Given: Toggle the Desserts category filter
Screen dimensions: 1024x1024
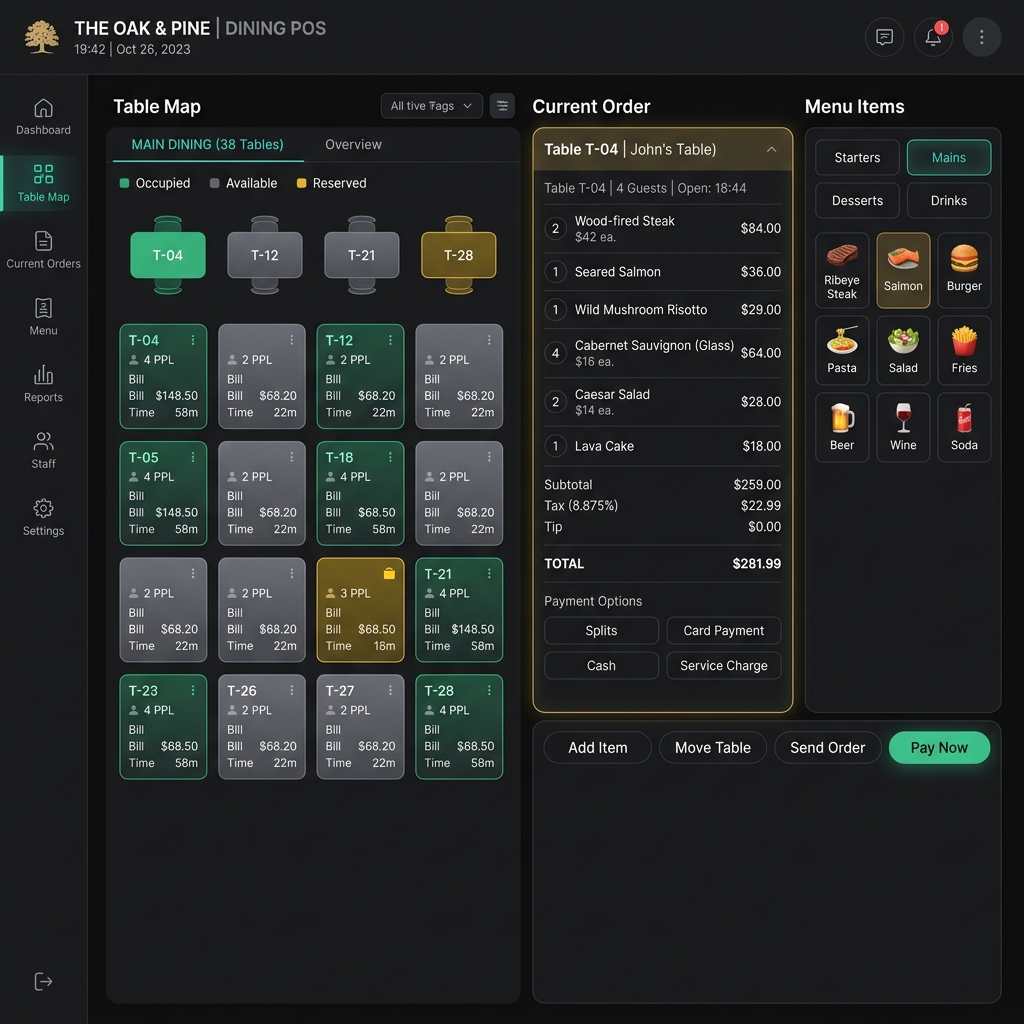Looking at the screenshot, I should [x=857, y=200].
